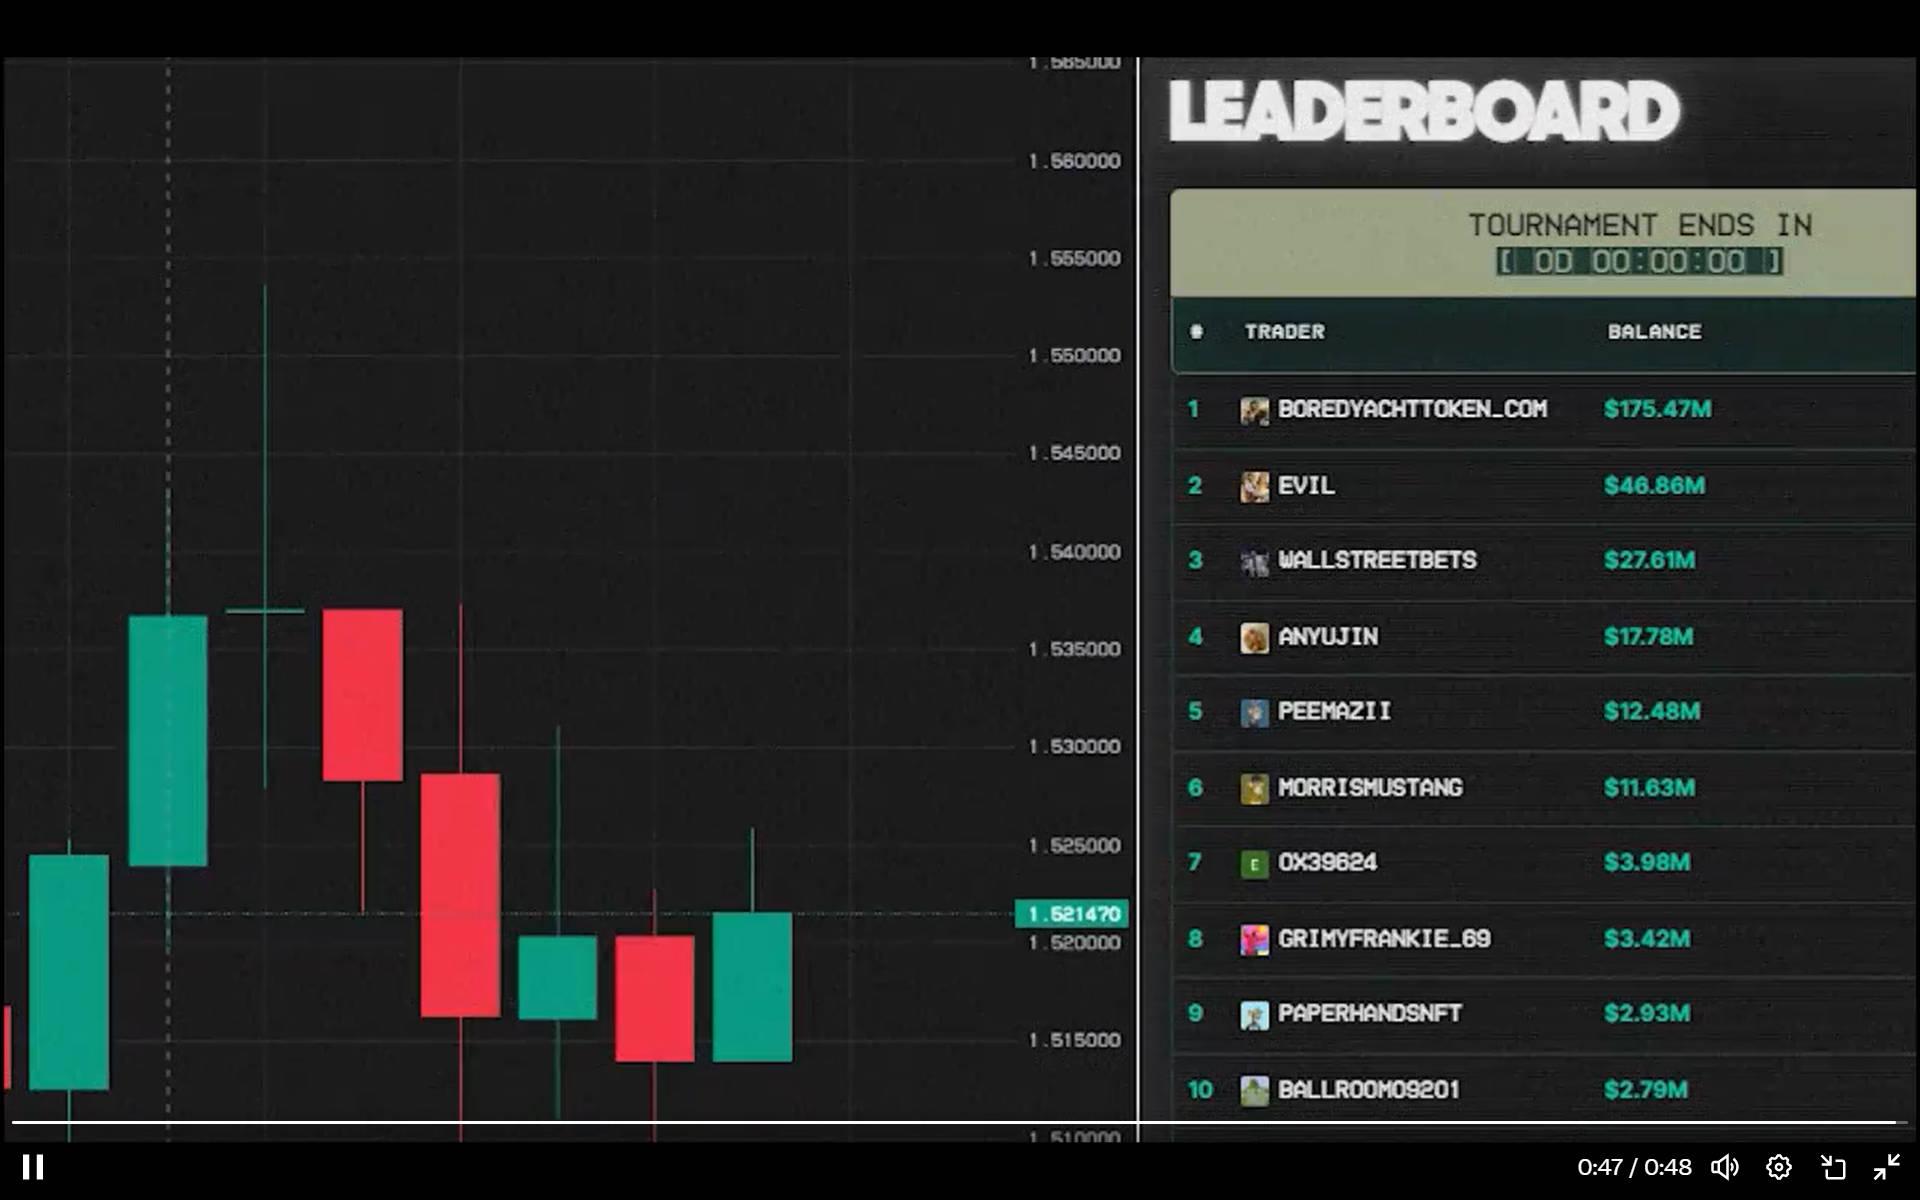Select PAPERHANDSNFT trader profile icon
1920x1200 pixels.
pyautogui.click(x=1252, y=1013)
